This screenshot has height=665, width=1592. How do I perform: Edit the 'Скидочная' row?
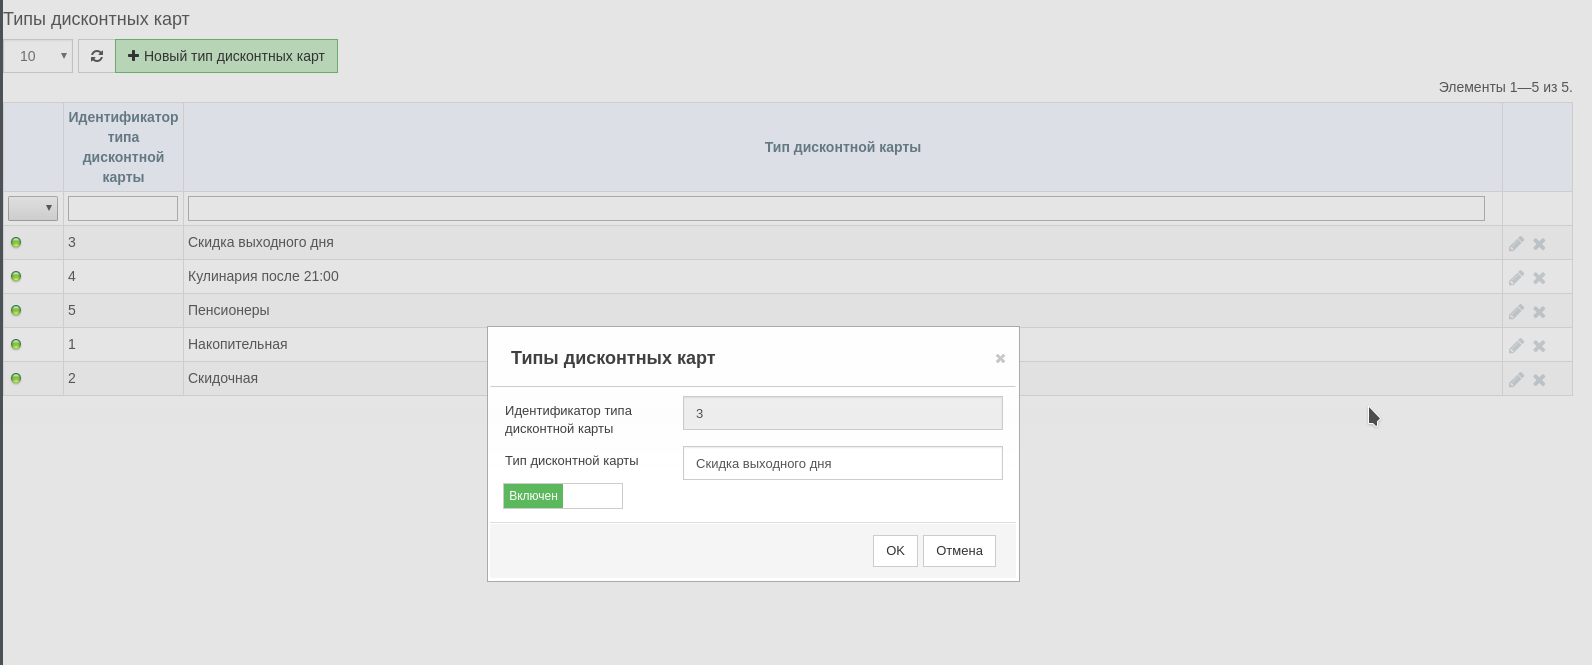tap(1516, 380)
